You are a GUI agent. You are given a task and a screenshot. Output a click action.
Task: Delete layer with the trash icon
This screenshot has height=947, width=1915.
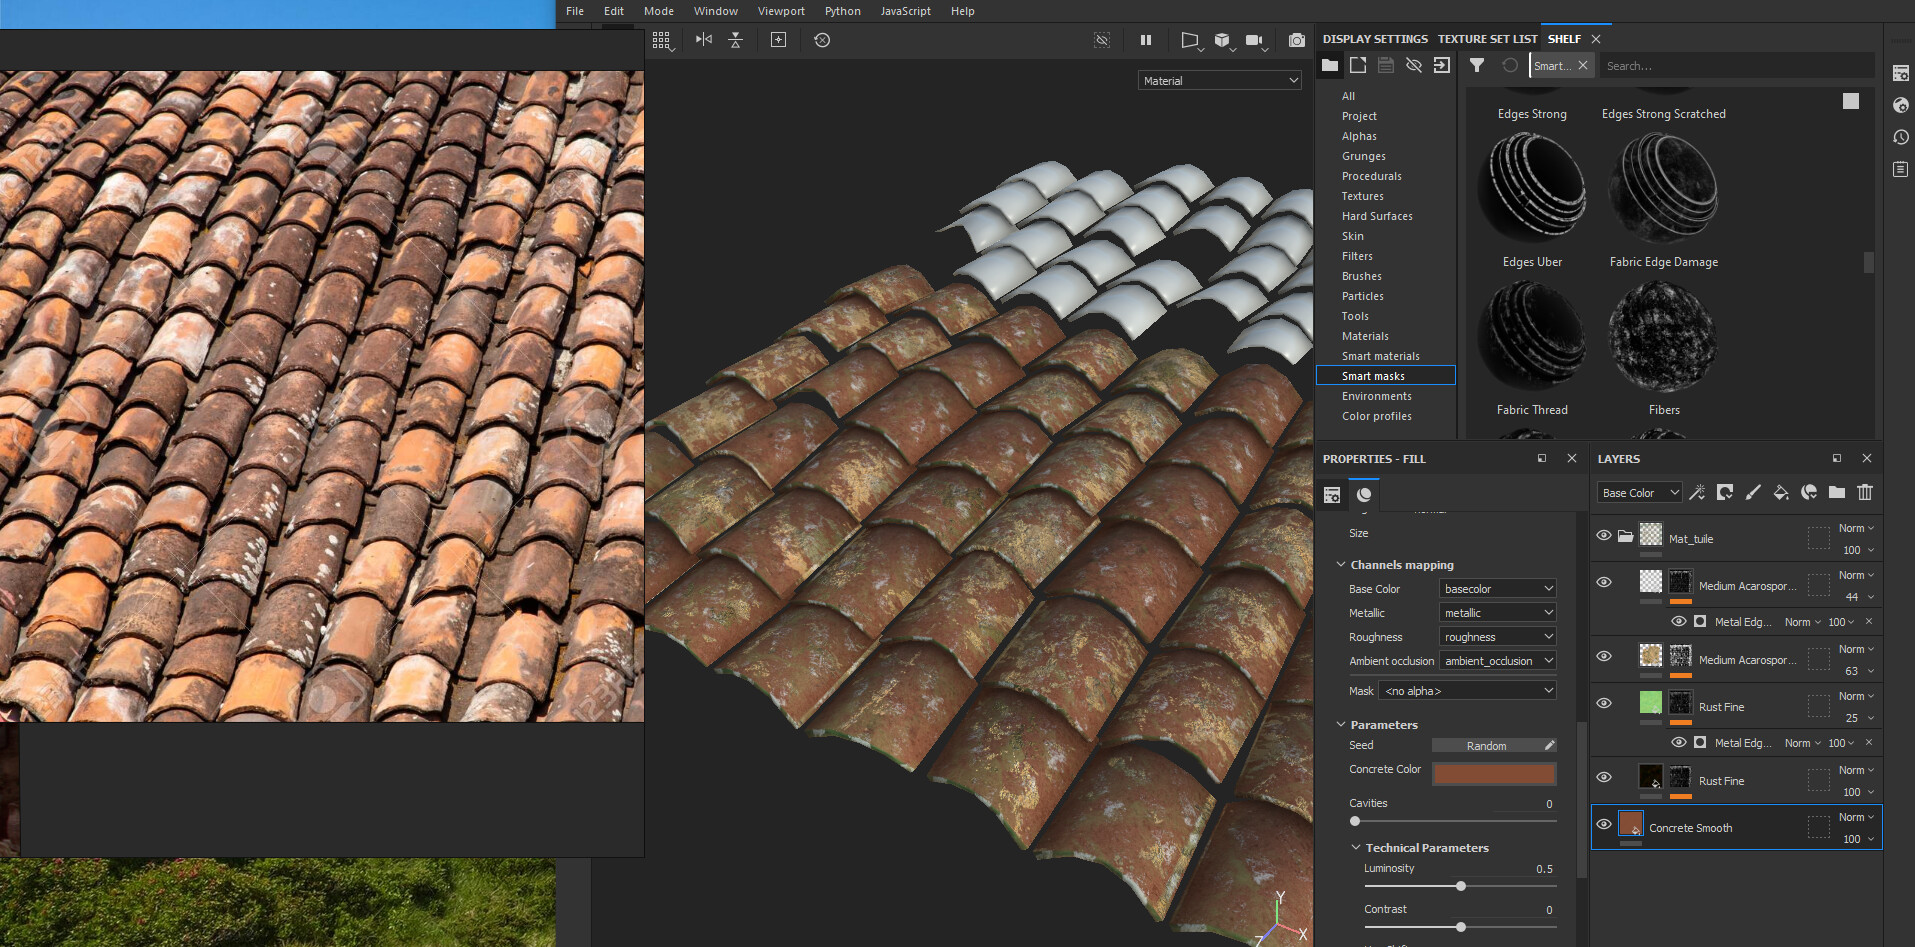[x=1865, y=492]
